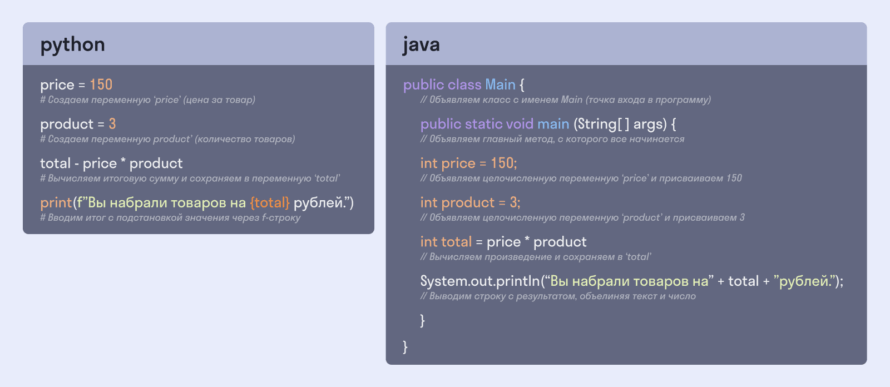Select the orange 150 value in python

point(101,85)
